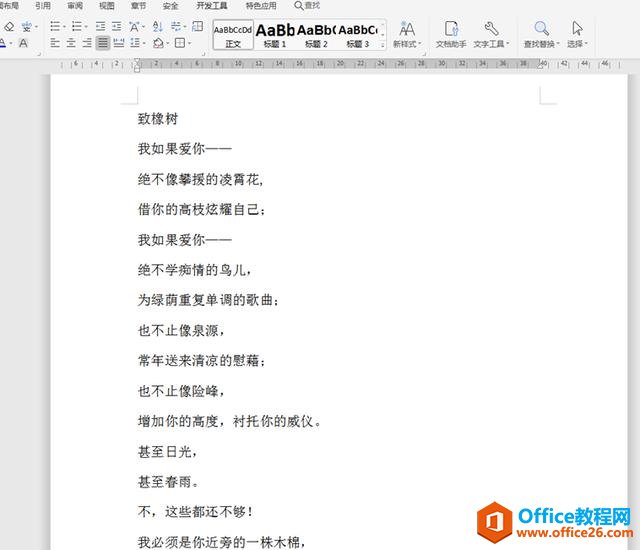
Task: Click the right indent marker on ruler
Action: coord(540,66)
